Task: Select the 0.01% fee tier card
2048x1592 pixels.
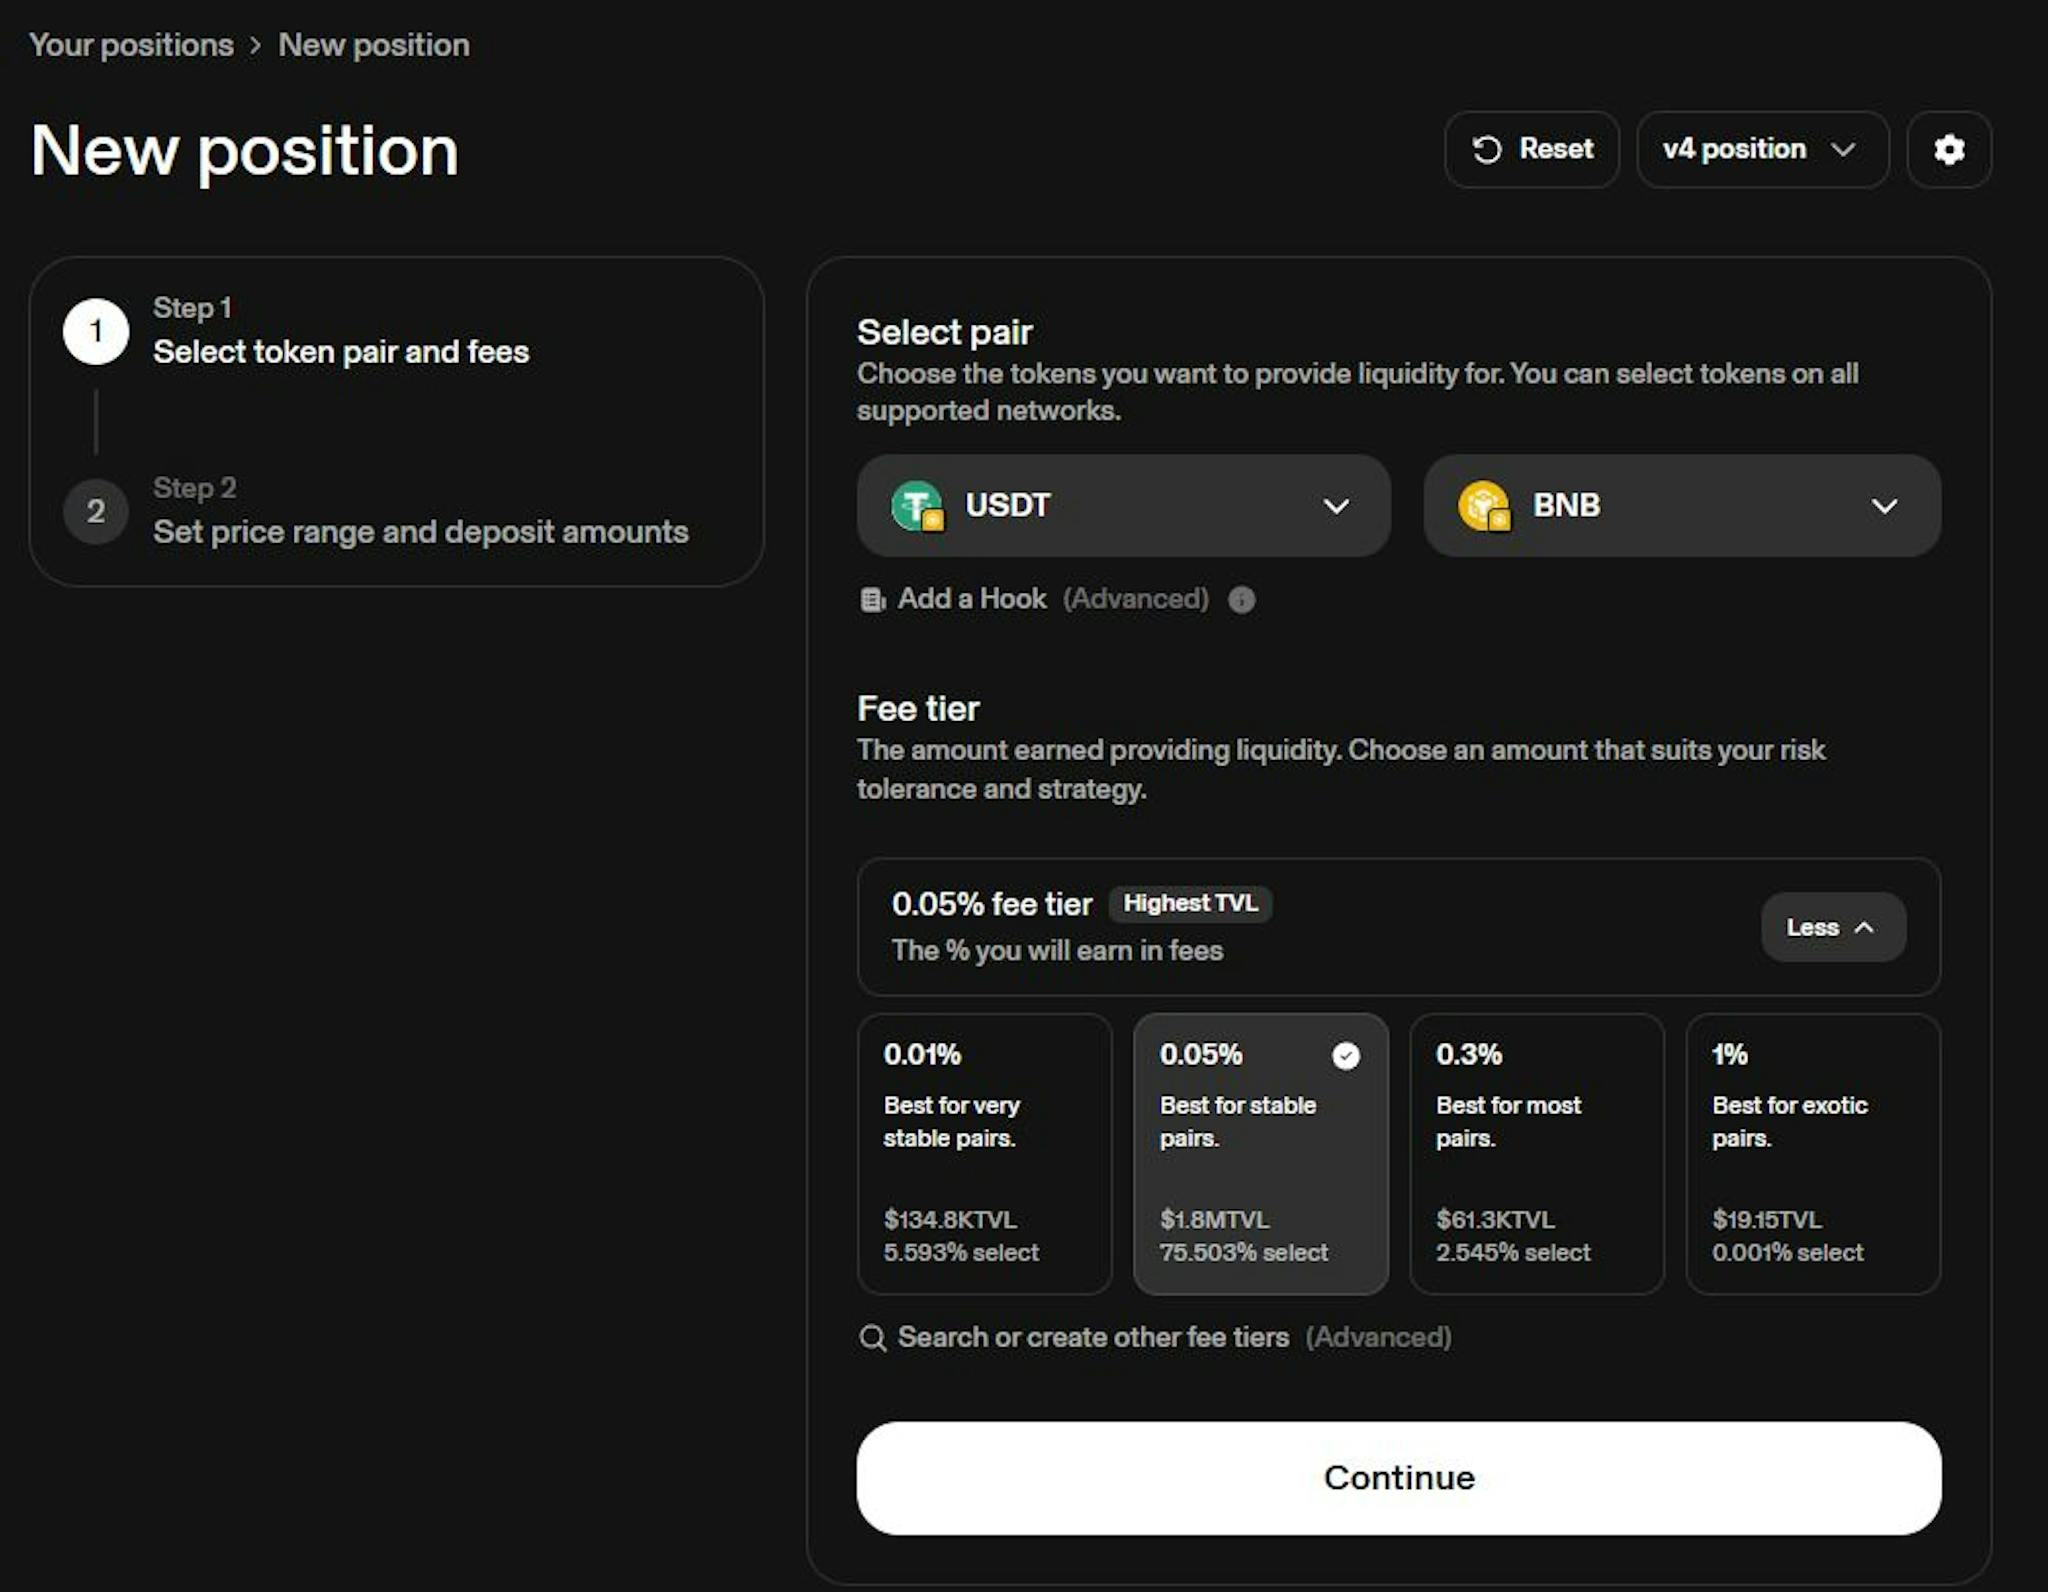Action: tap(985, 1154)
